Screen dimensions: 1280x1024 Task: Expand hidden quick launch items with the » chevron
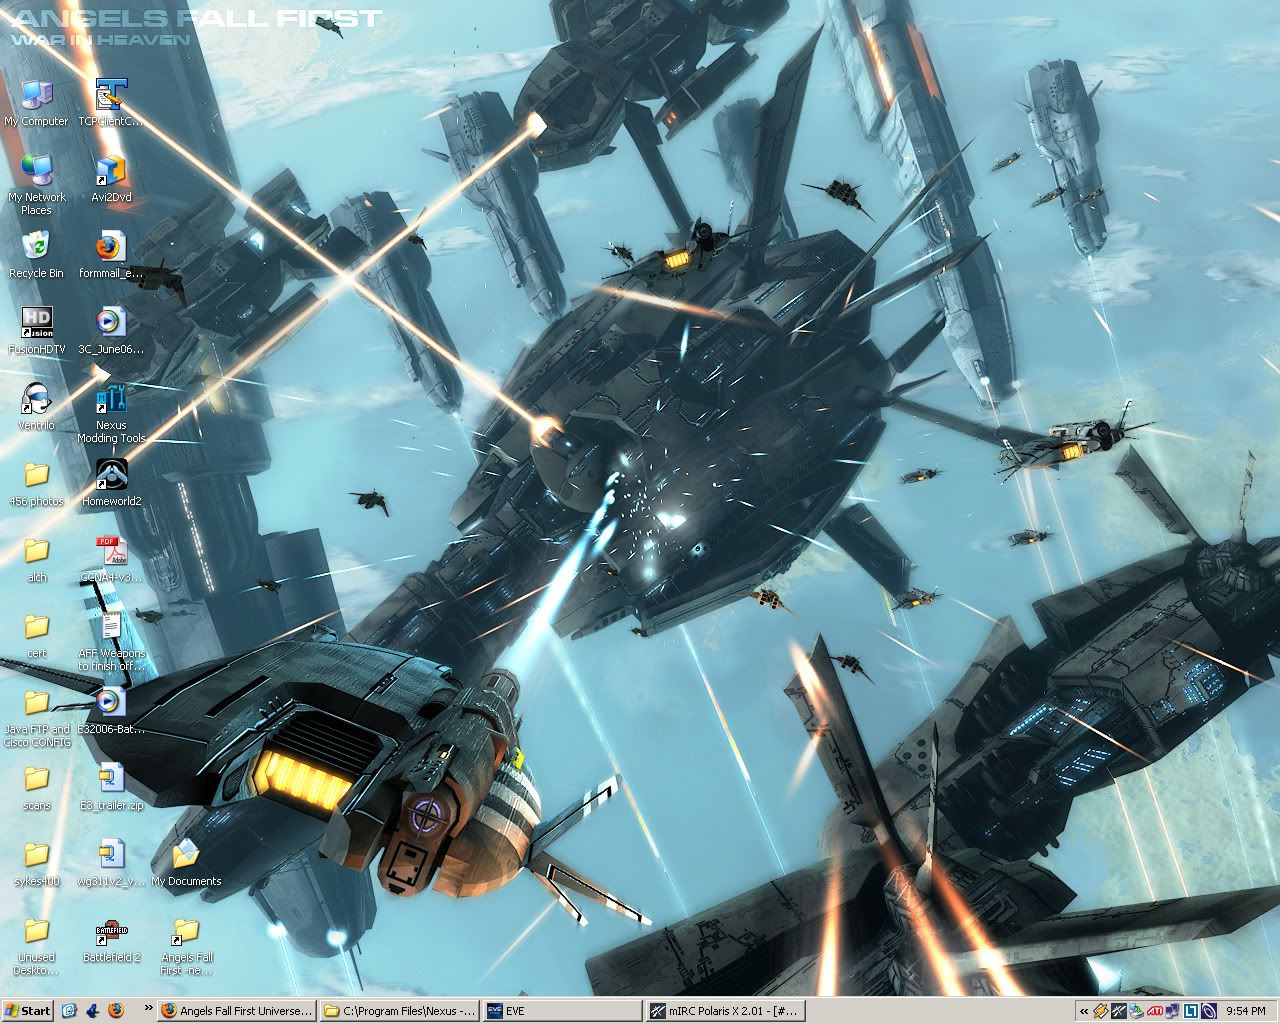pos(149,1009)
